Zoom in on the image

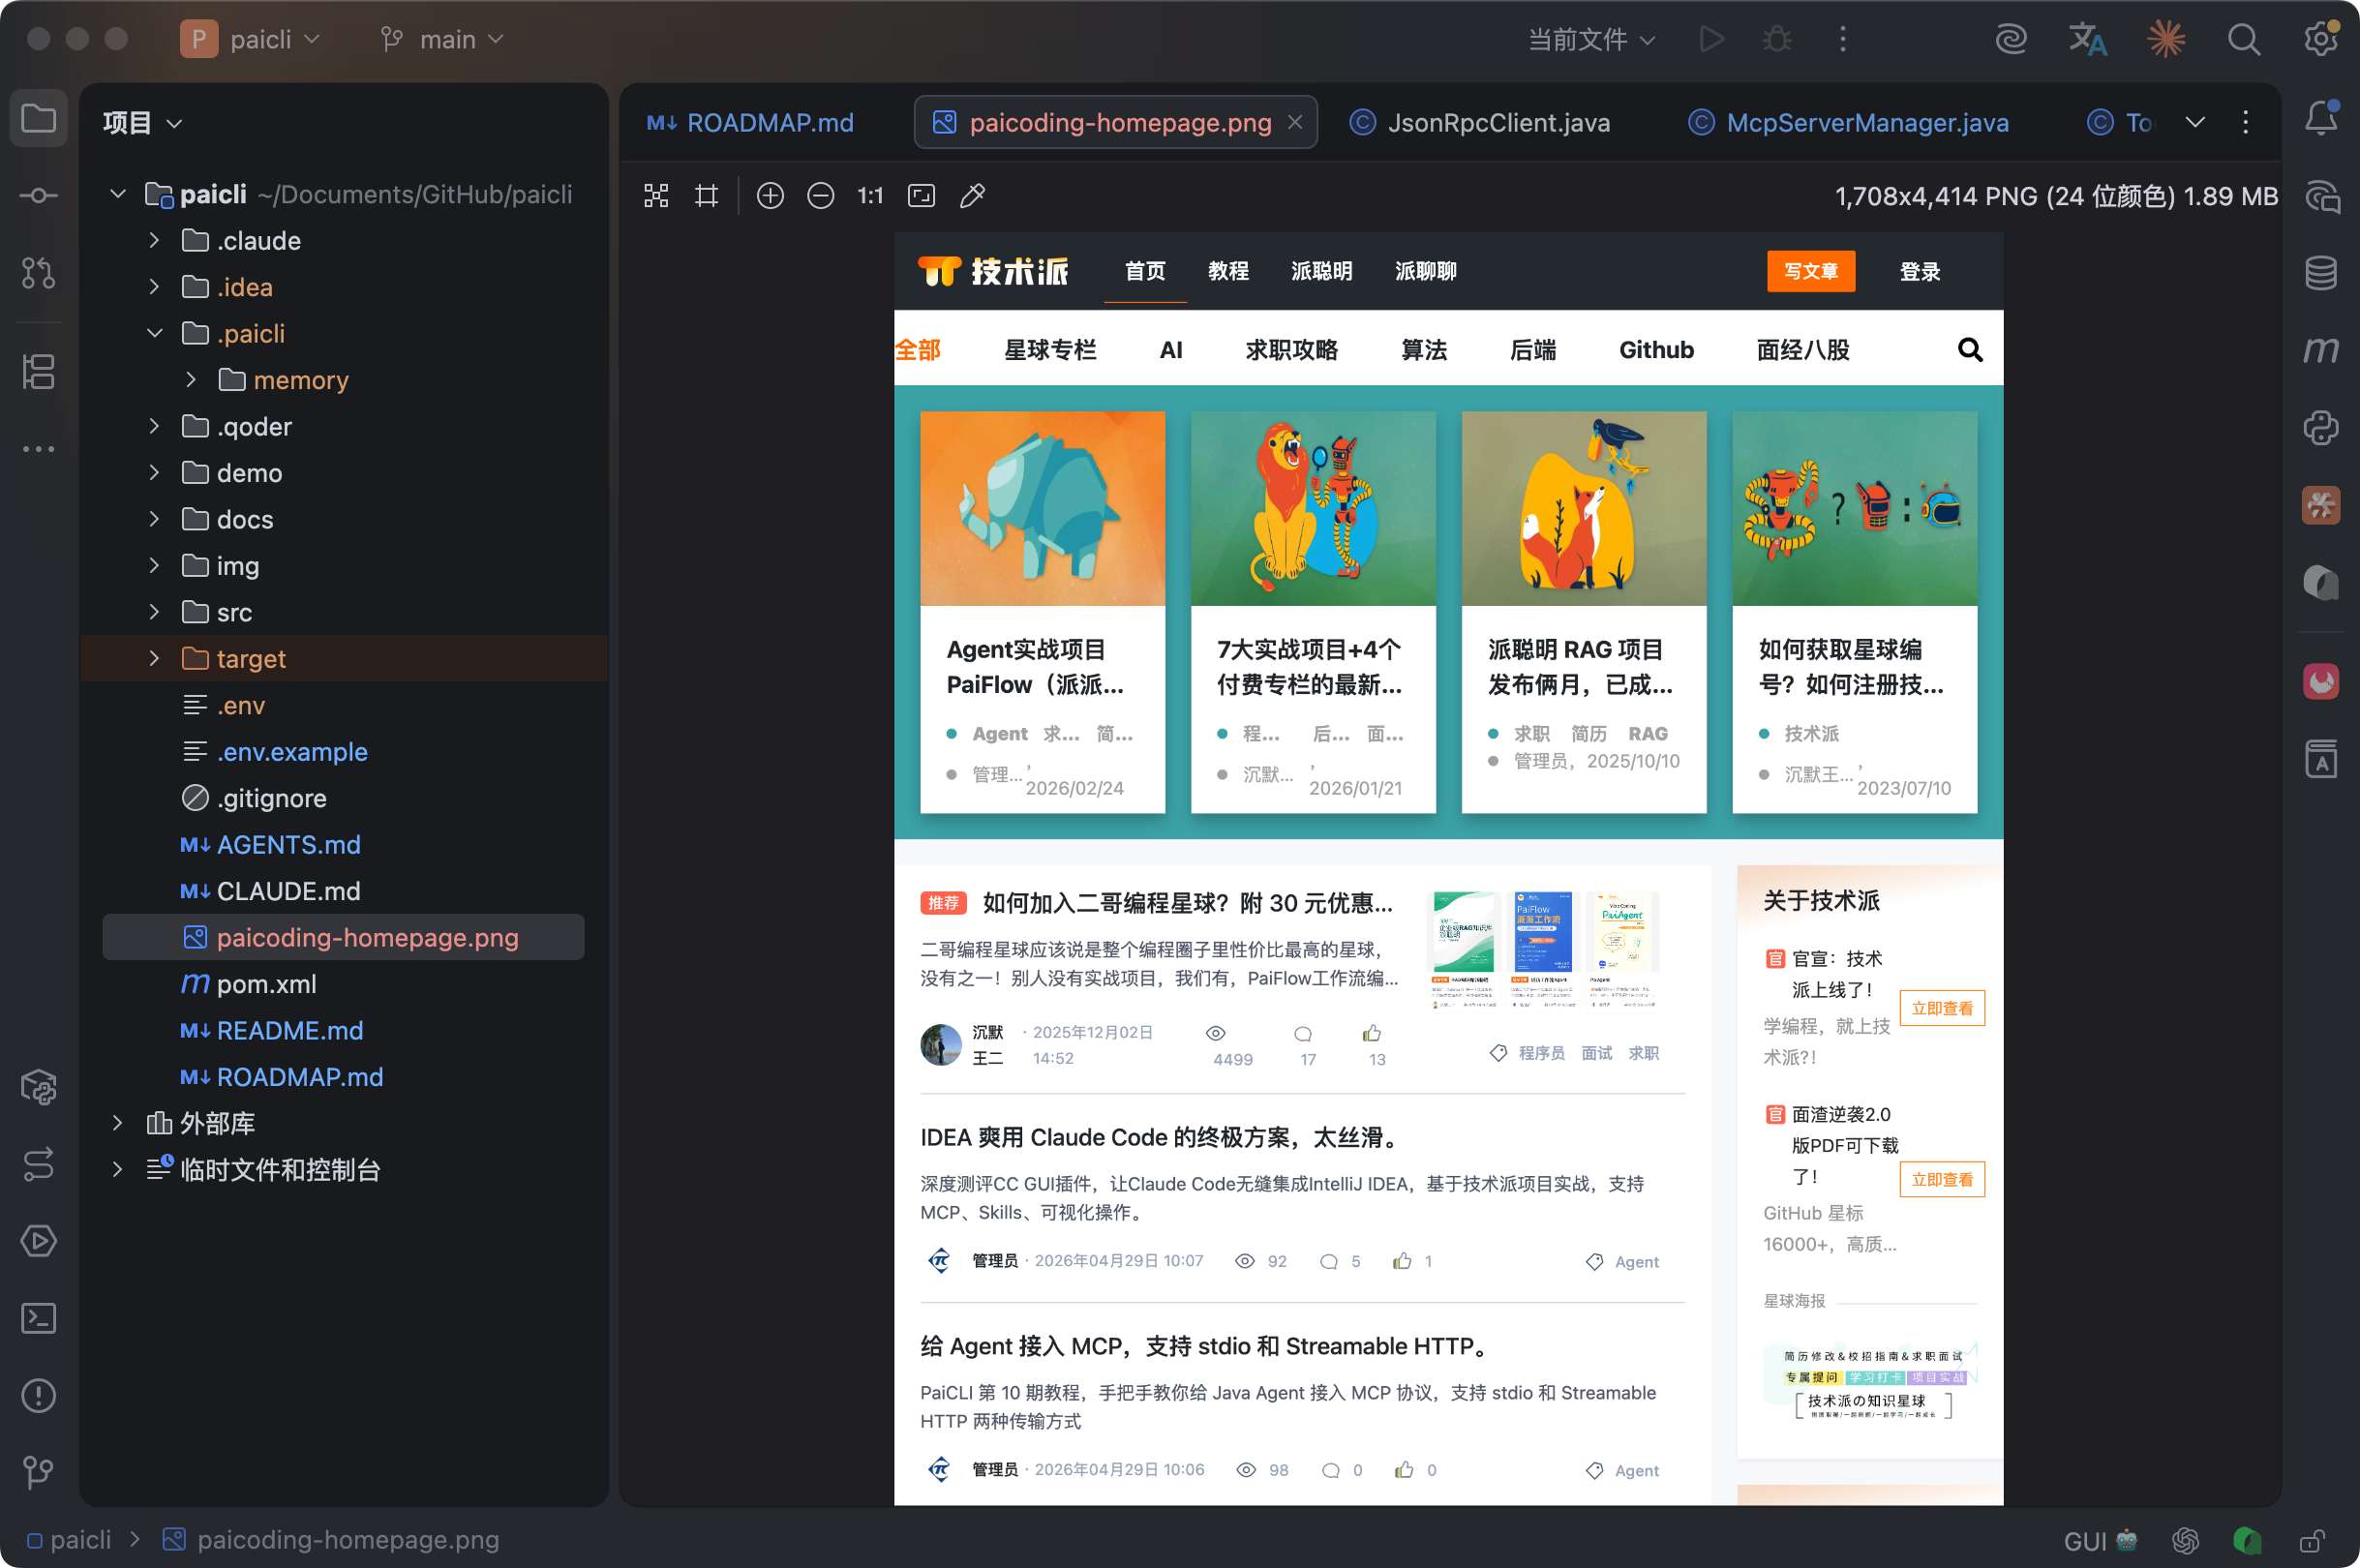[x=770, y=196]
